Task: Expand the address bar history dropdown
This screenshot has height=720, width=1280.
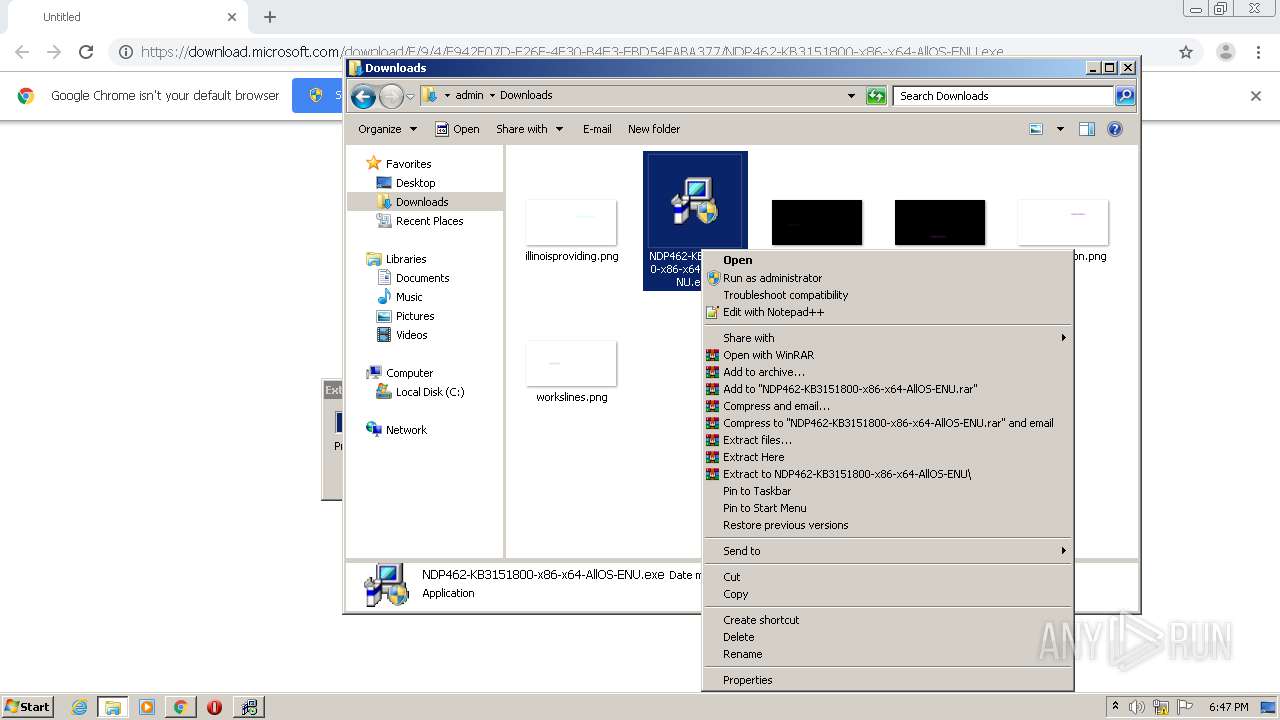Action: [851, 96]
